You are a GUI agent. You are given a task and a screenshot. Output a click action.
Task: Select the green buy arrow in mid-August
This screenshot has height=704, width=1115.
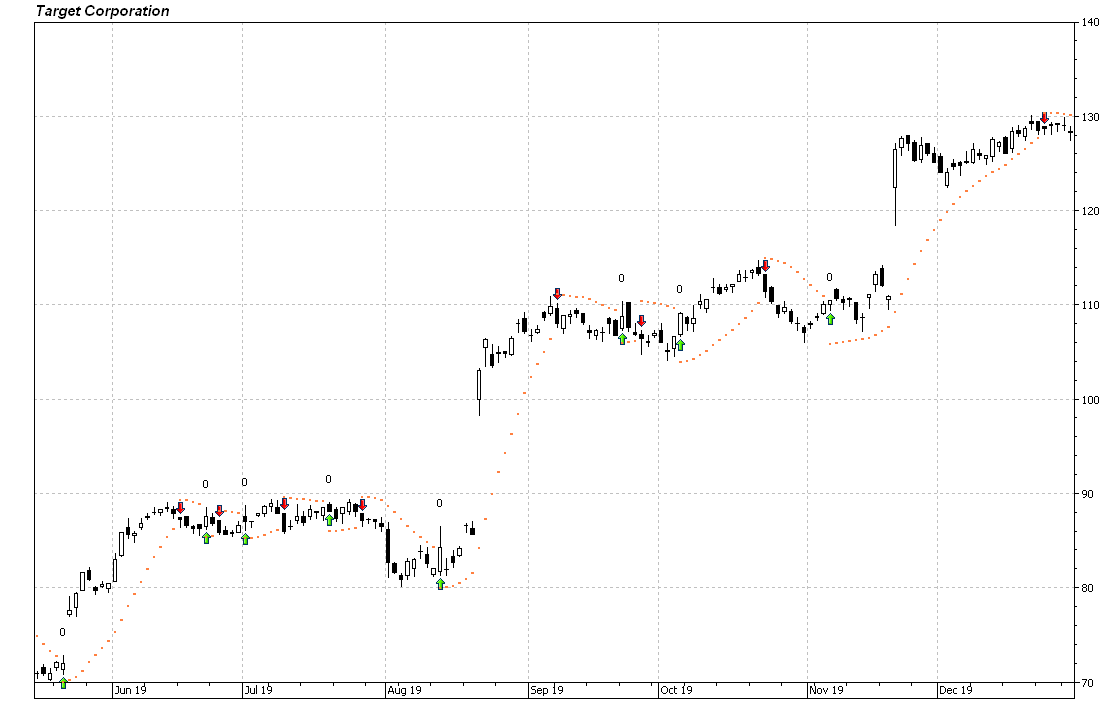point(440,584)
